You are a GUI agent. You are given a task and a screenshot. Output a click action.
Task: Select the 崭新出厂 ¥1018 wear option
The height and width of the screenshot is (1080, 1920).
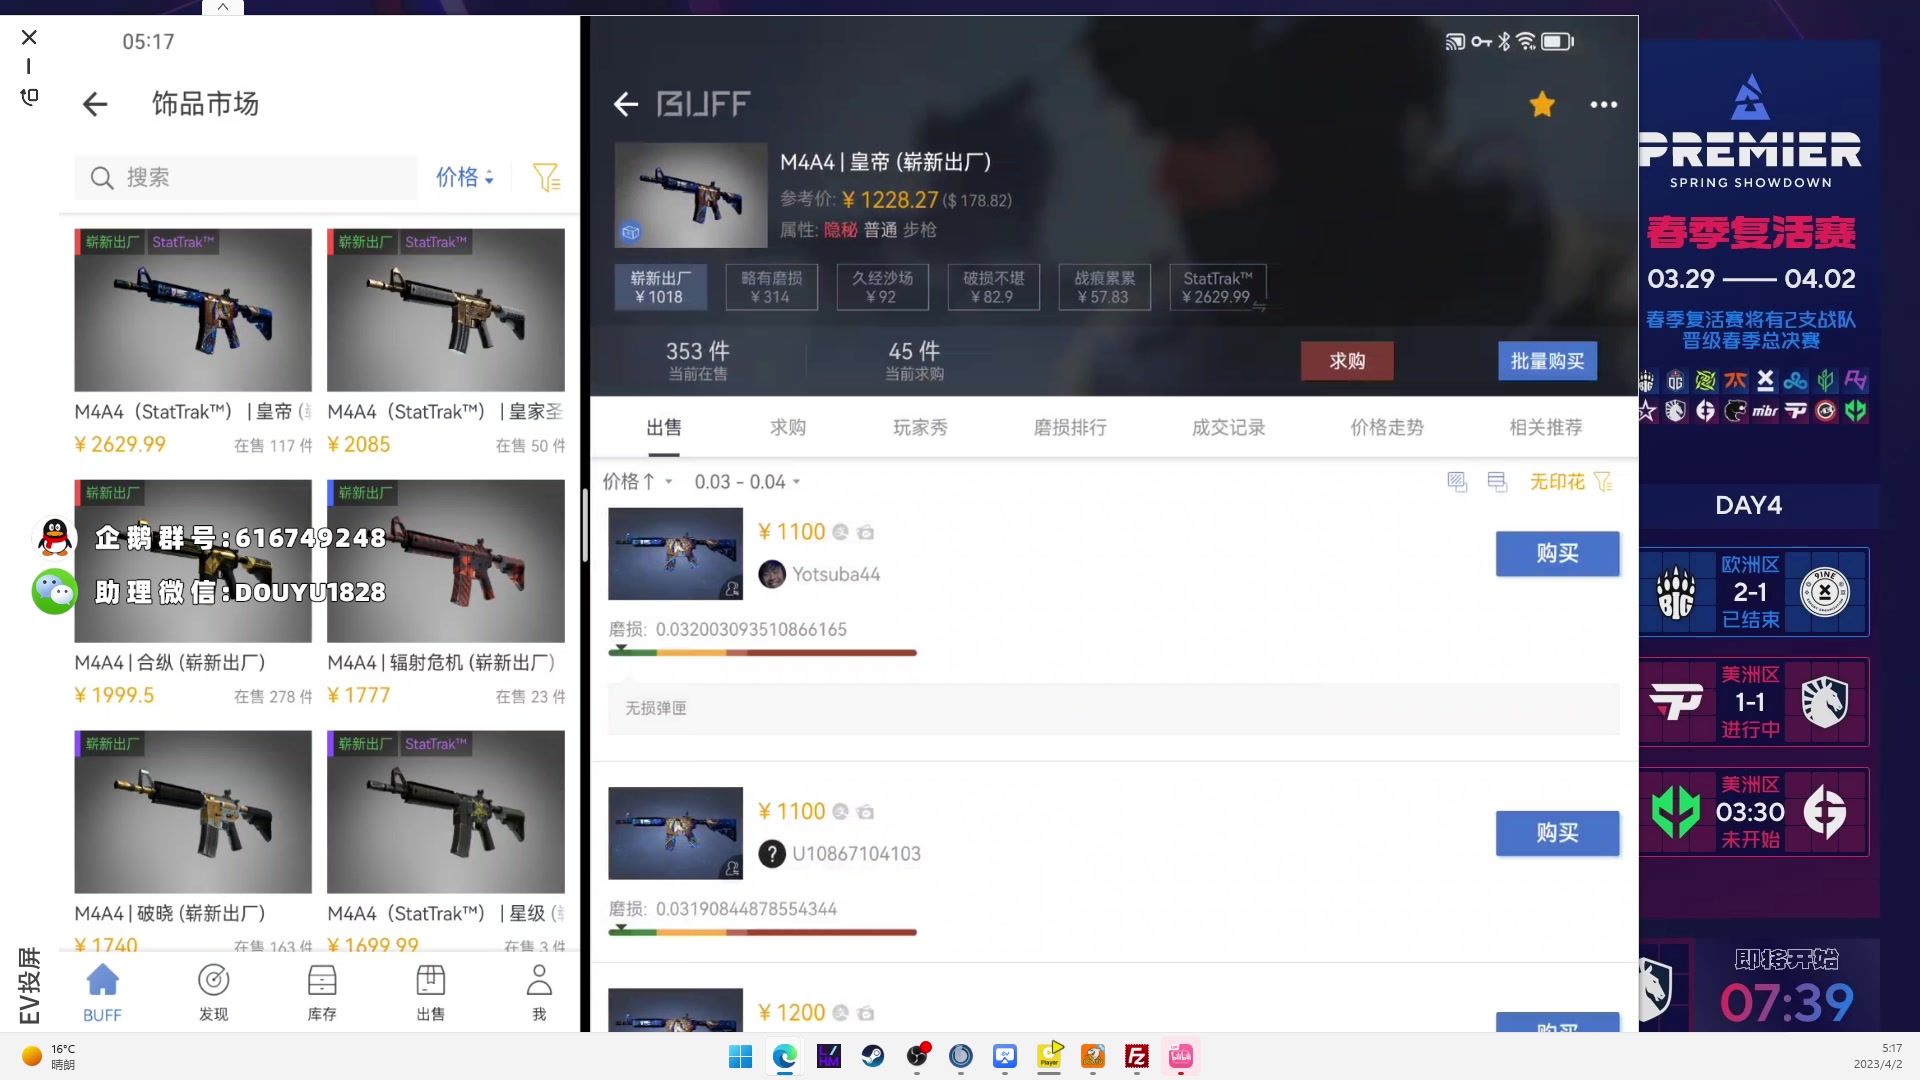660,287
